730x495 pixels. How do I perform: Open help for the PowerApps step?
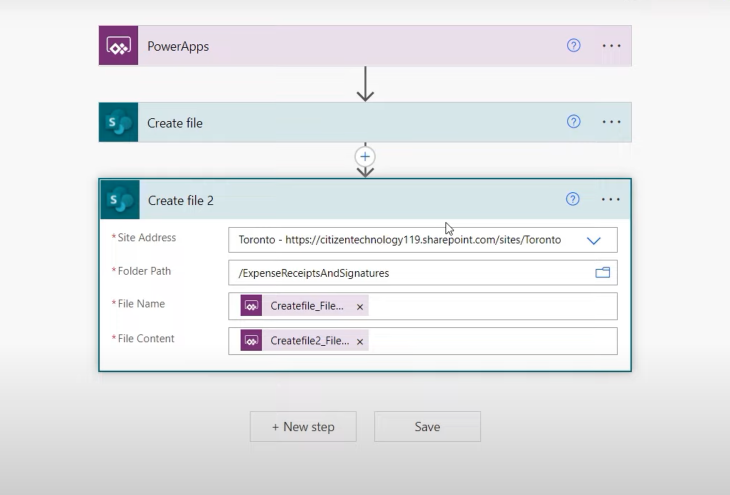[x=574, y=46]
